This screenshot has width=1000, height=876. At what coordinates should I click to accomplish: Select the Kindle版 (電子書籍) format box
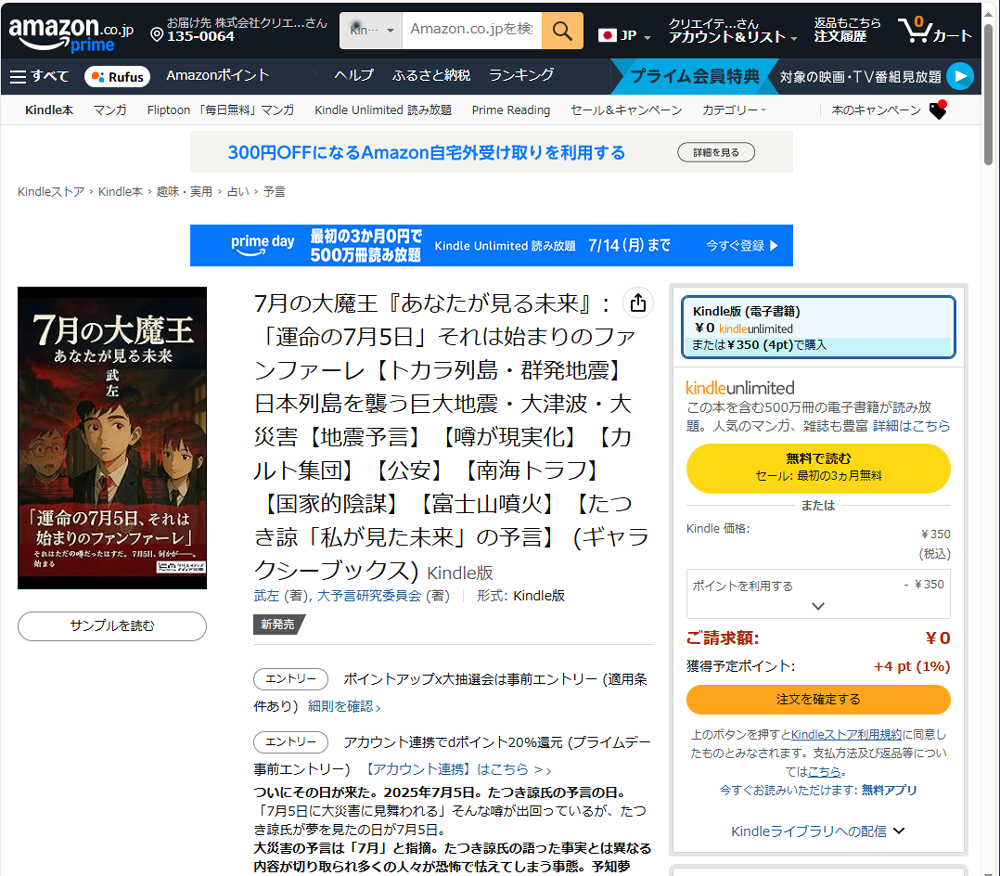pos(818,327)
